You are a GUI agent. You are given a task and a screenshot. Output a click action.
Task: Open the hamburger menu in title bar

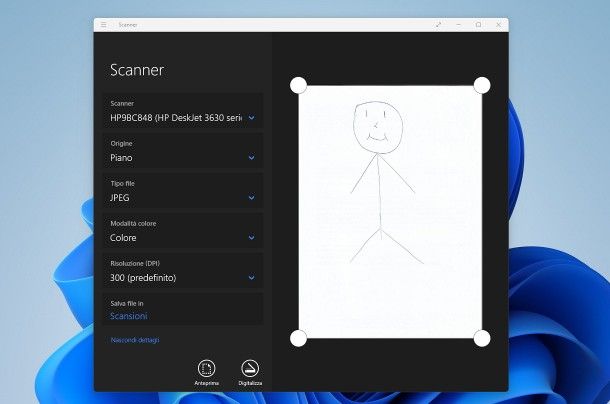tap(103, 24)
